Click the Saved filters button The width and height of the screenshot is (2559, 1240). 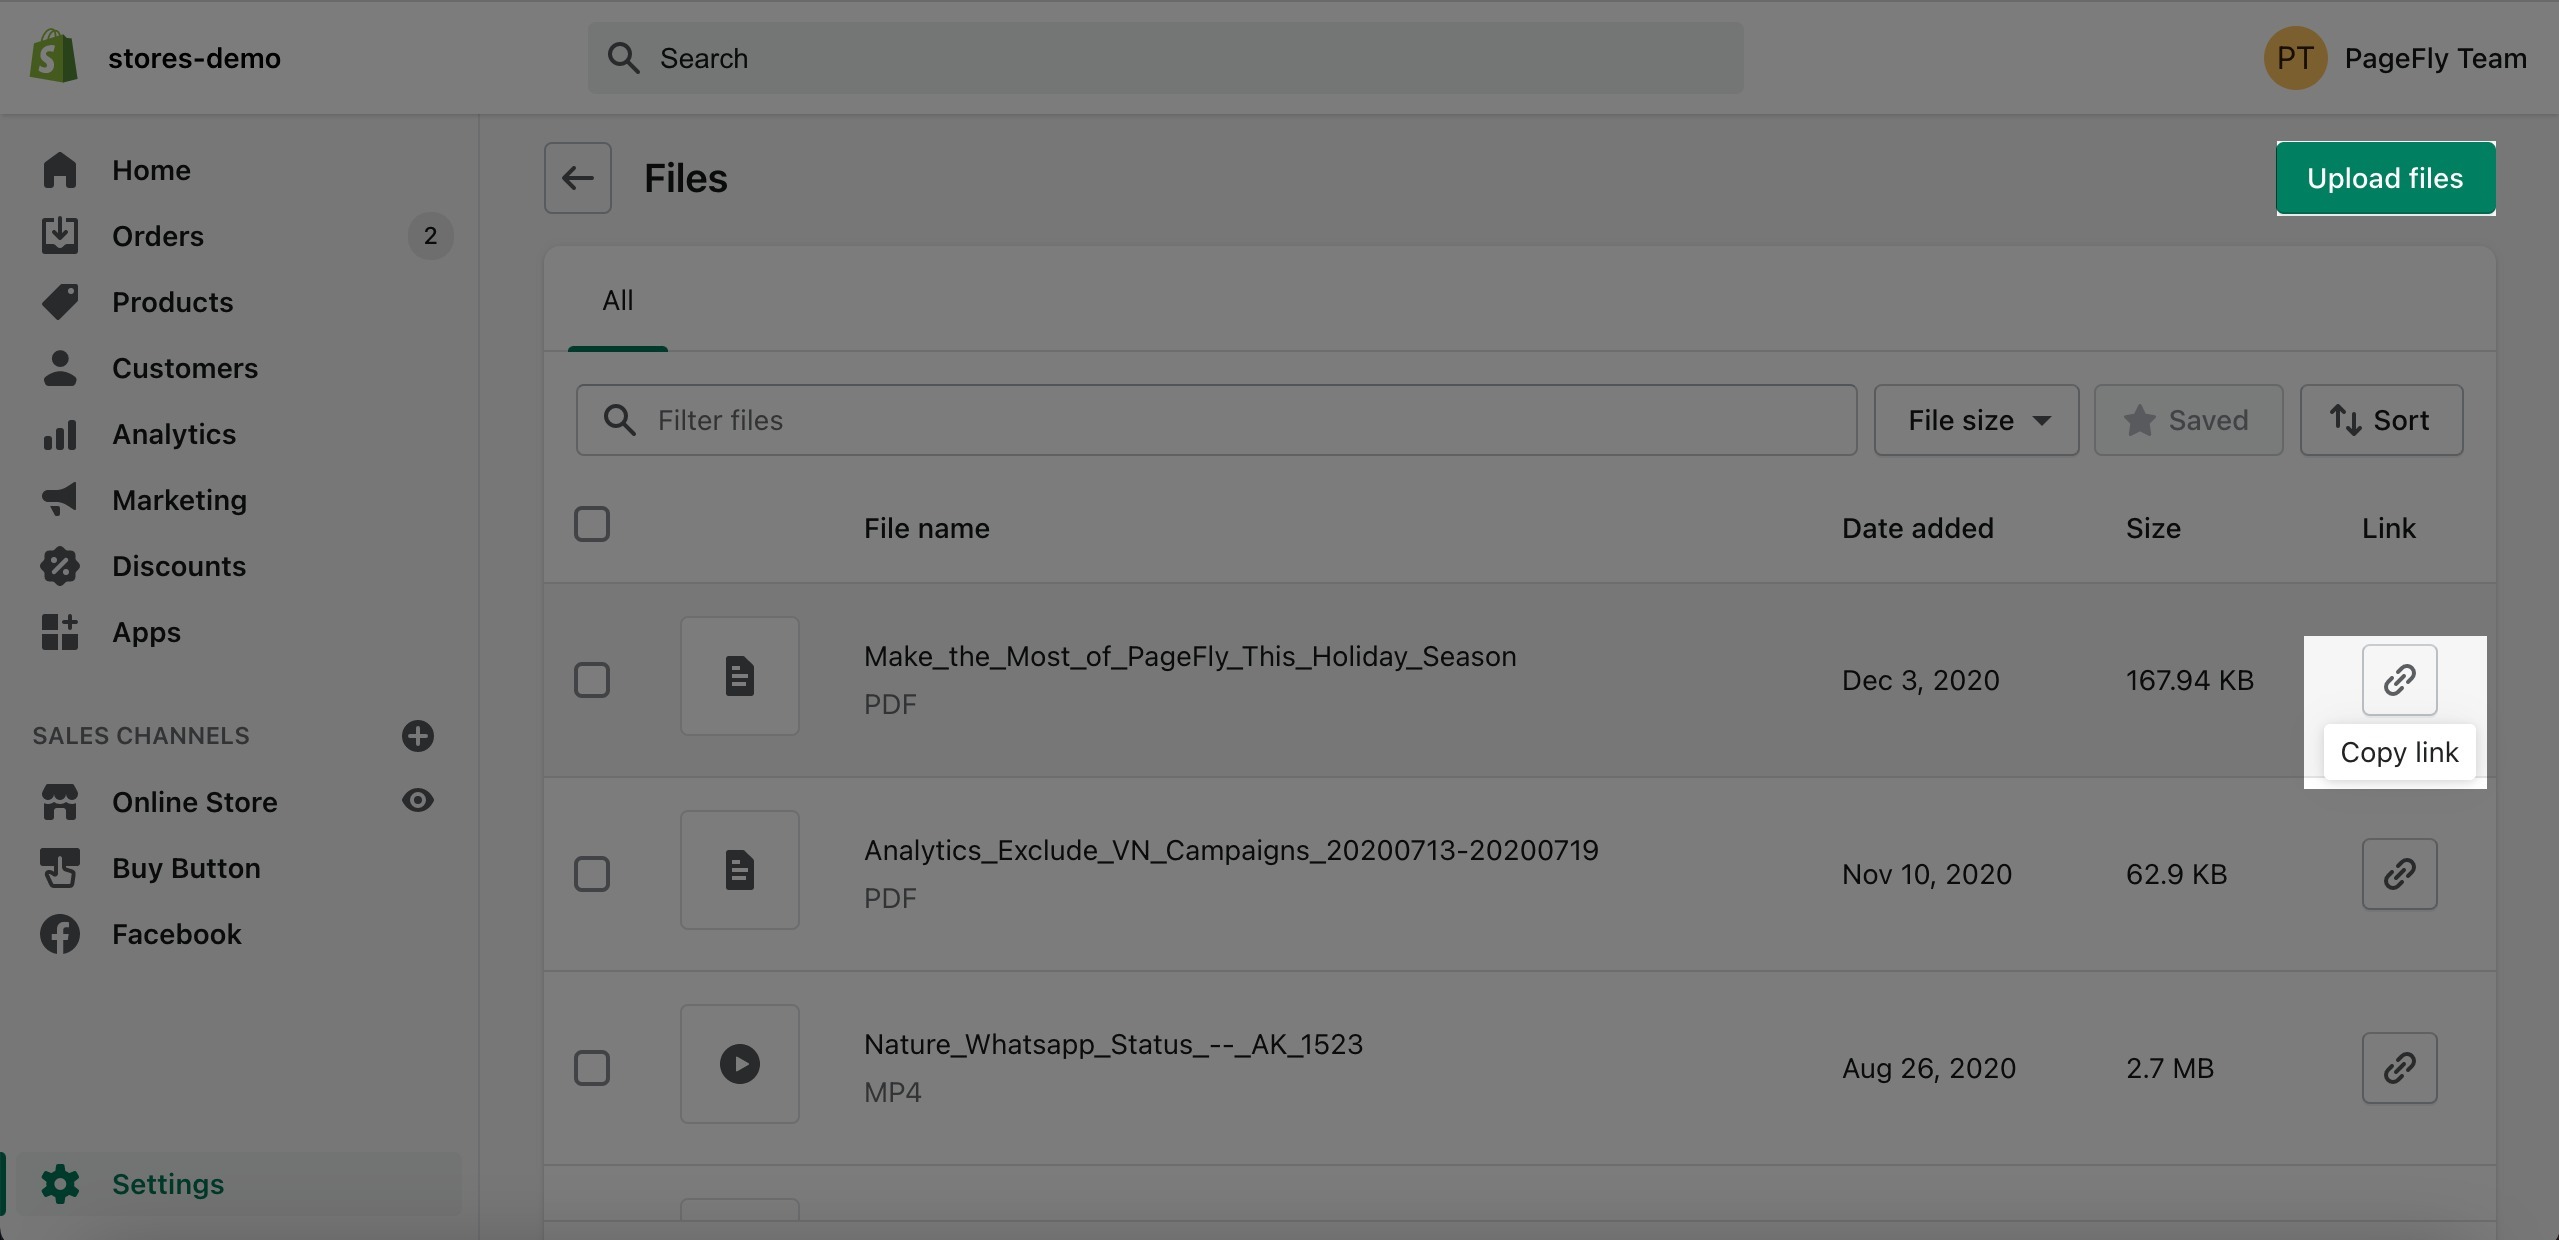point(2187,420)
